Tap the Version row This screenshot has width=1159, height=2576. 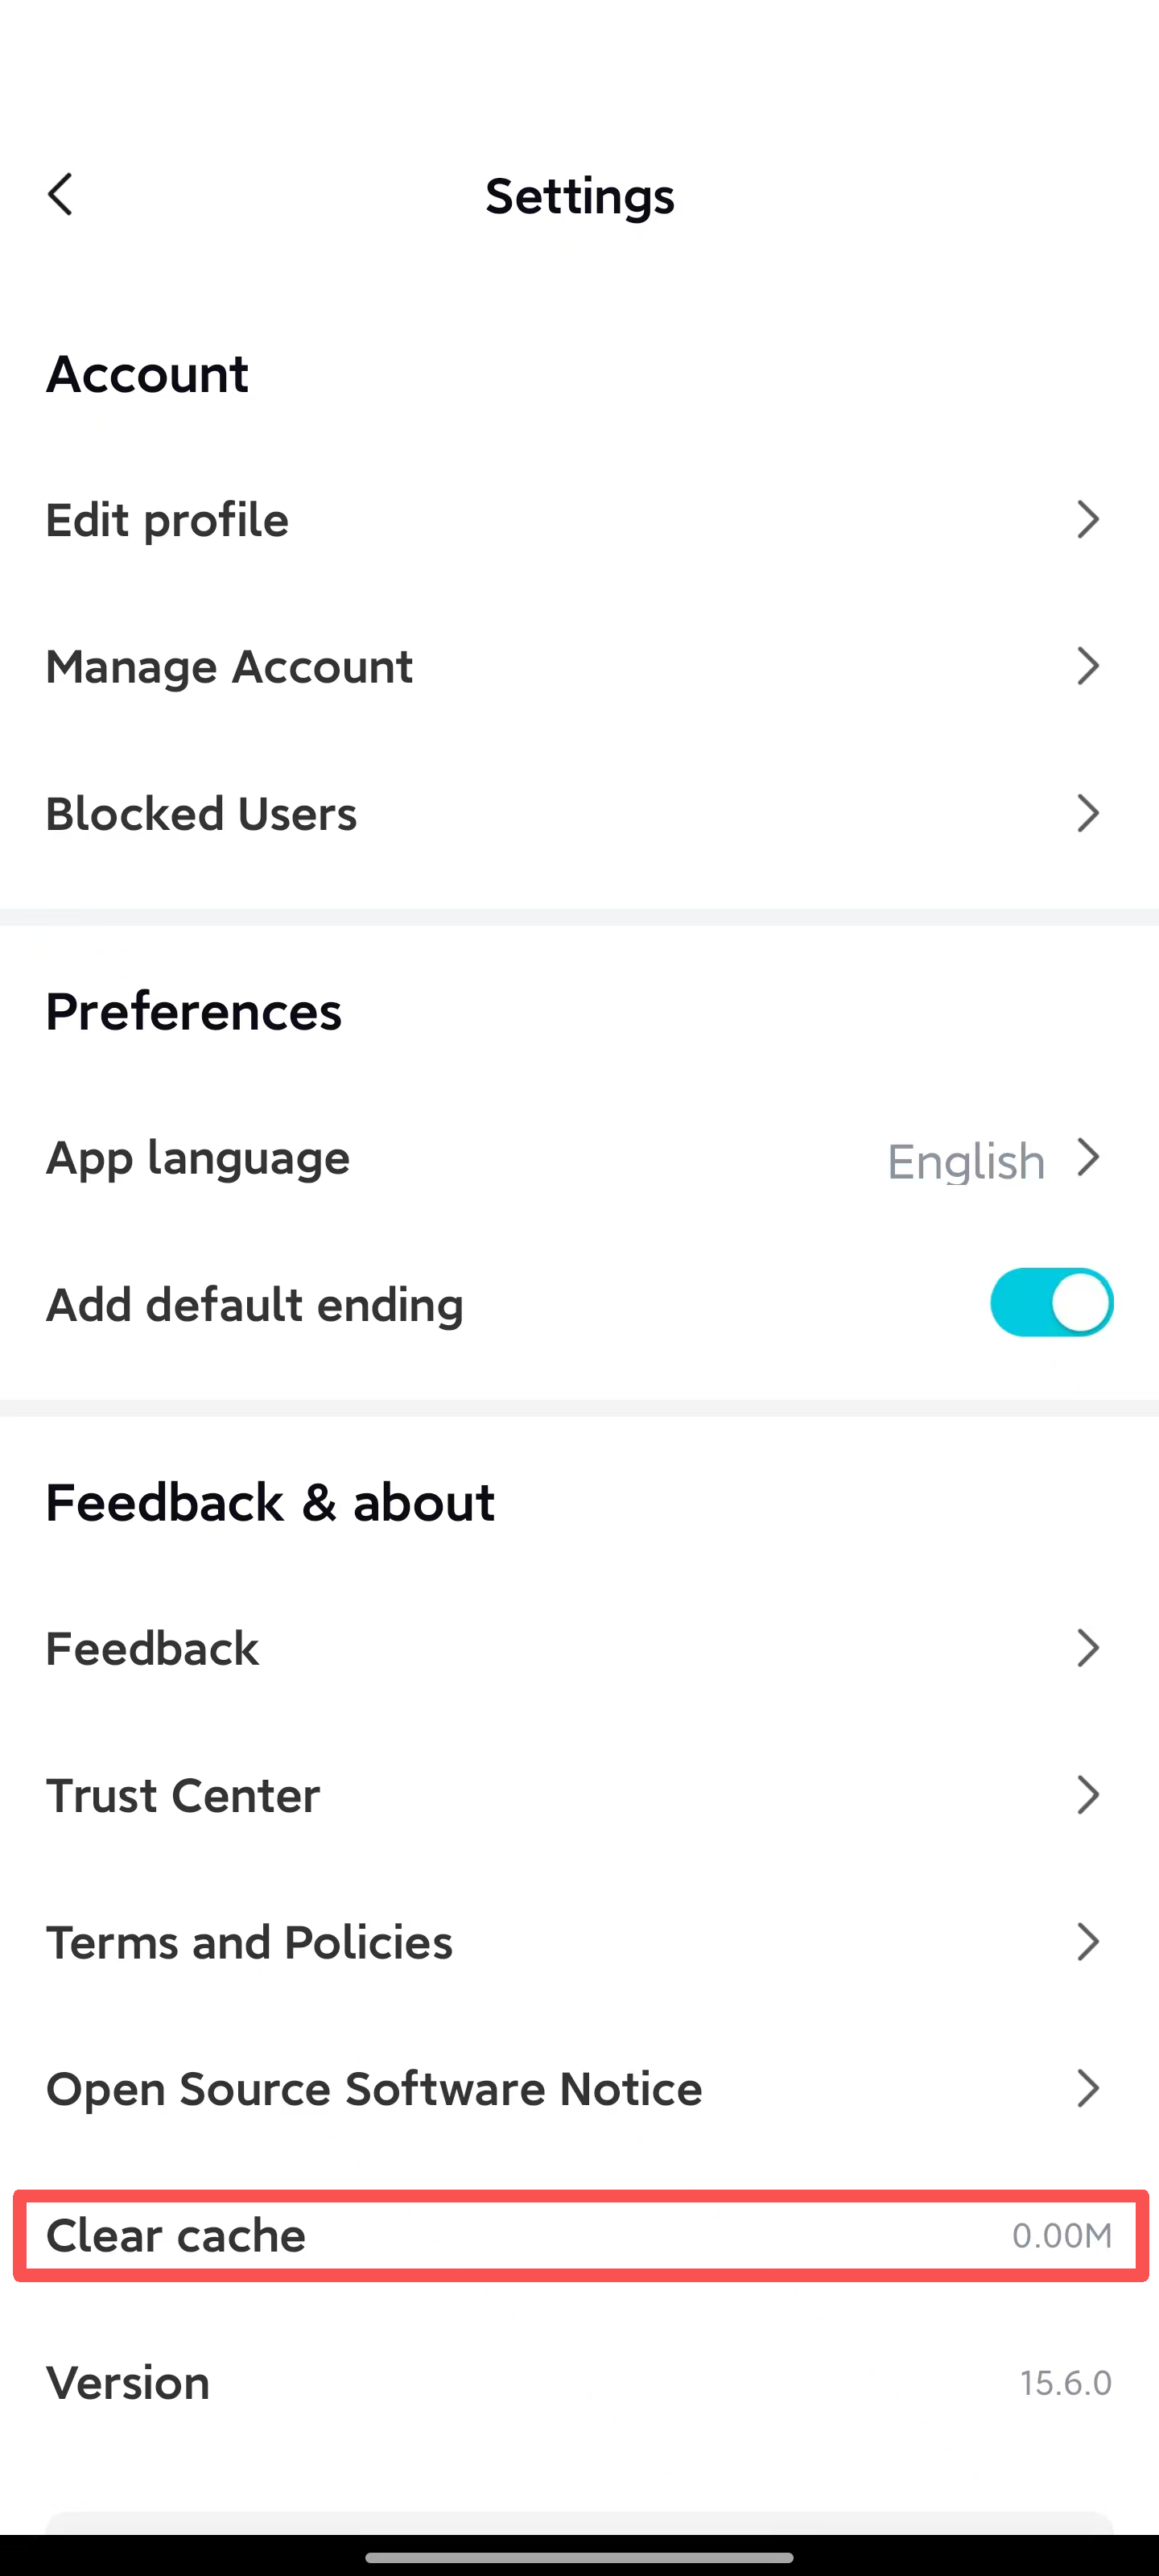(x=129, y=2383)
